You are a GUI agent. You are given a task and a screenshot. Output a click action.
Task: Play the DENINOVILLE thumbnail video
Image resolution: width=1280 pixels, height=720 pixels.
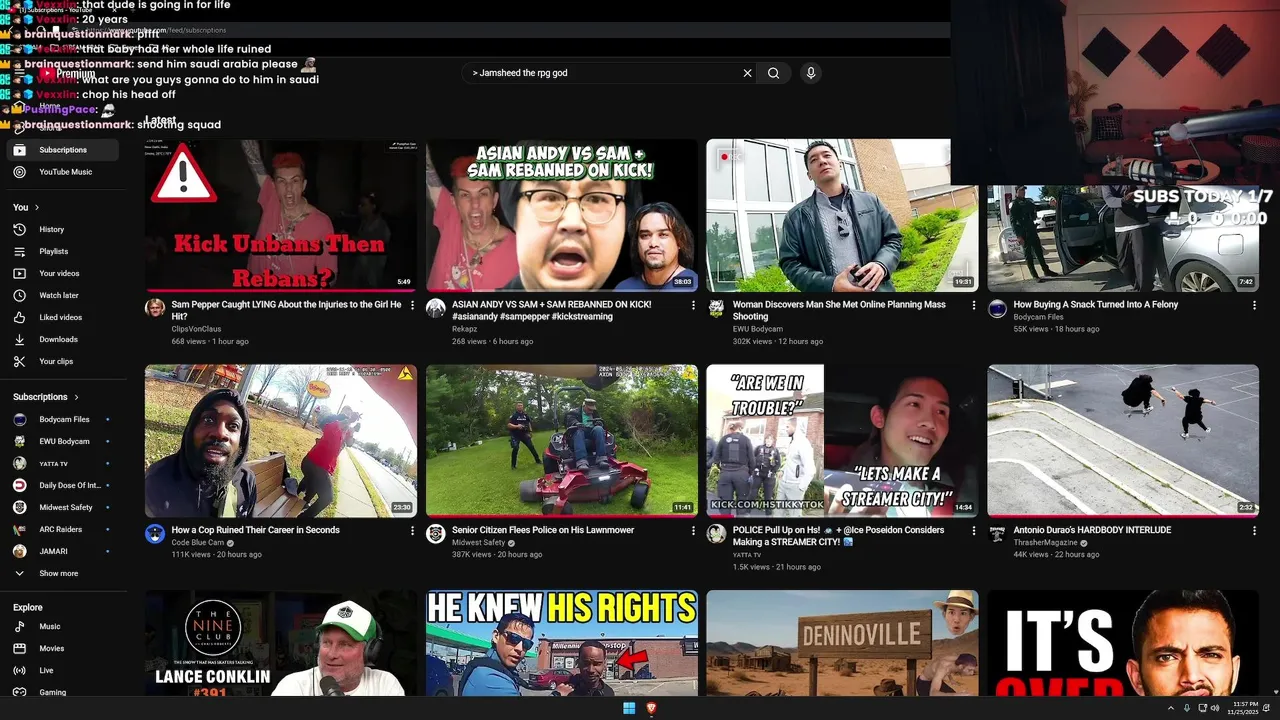pos(842,643)
